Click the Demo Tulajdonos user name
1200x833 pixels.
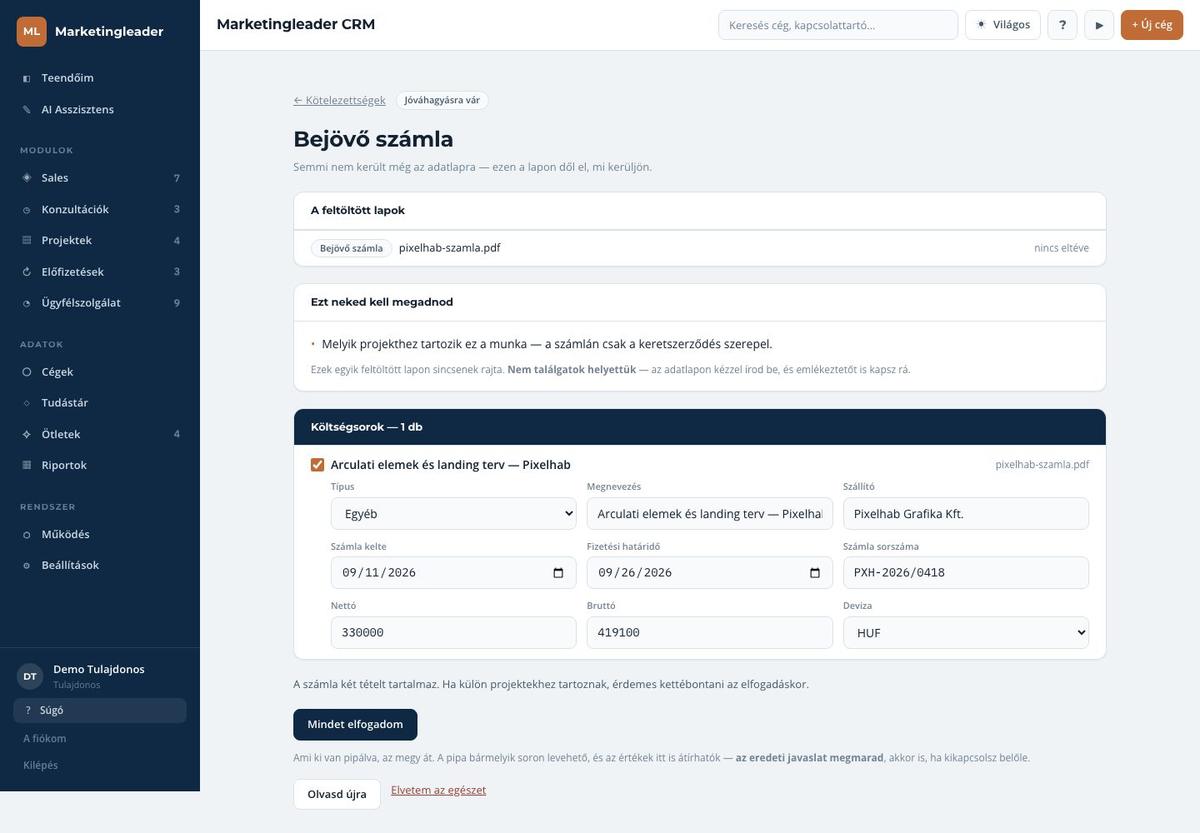(99, 669)
